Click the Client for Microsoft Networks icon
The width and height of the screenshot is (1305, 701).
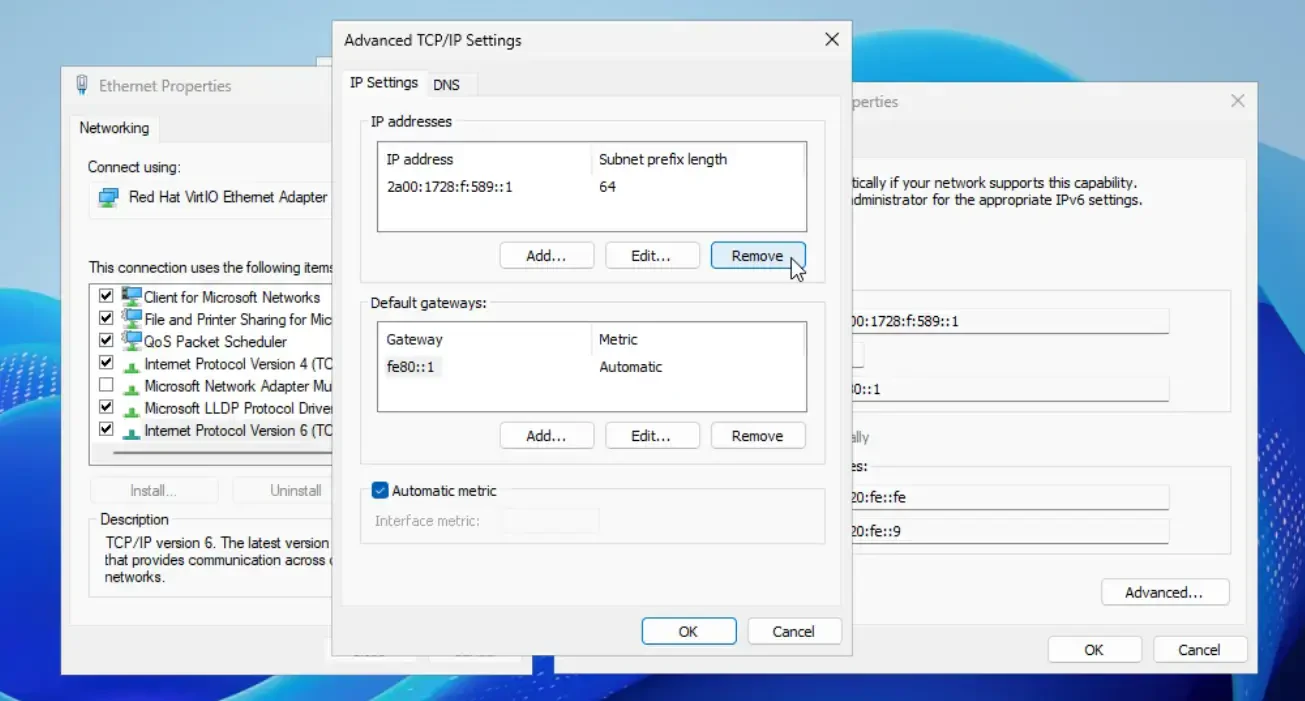[x=132, y=296]
